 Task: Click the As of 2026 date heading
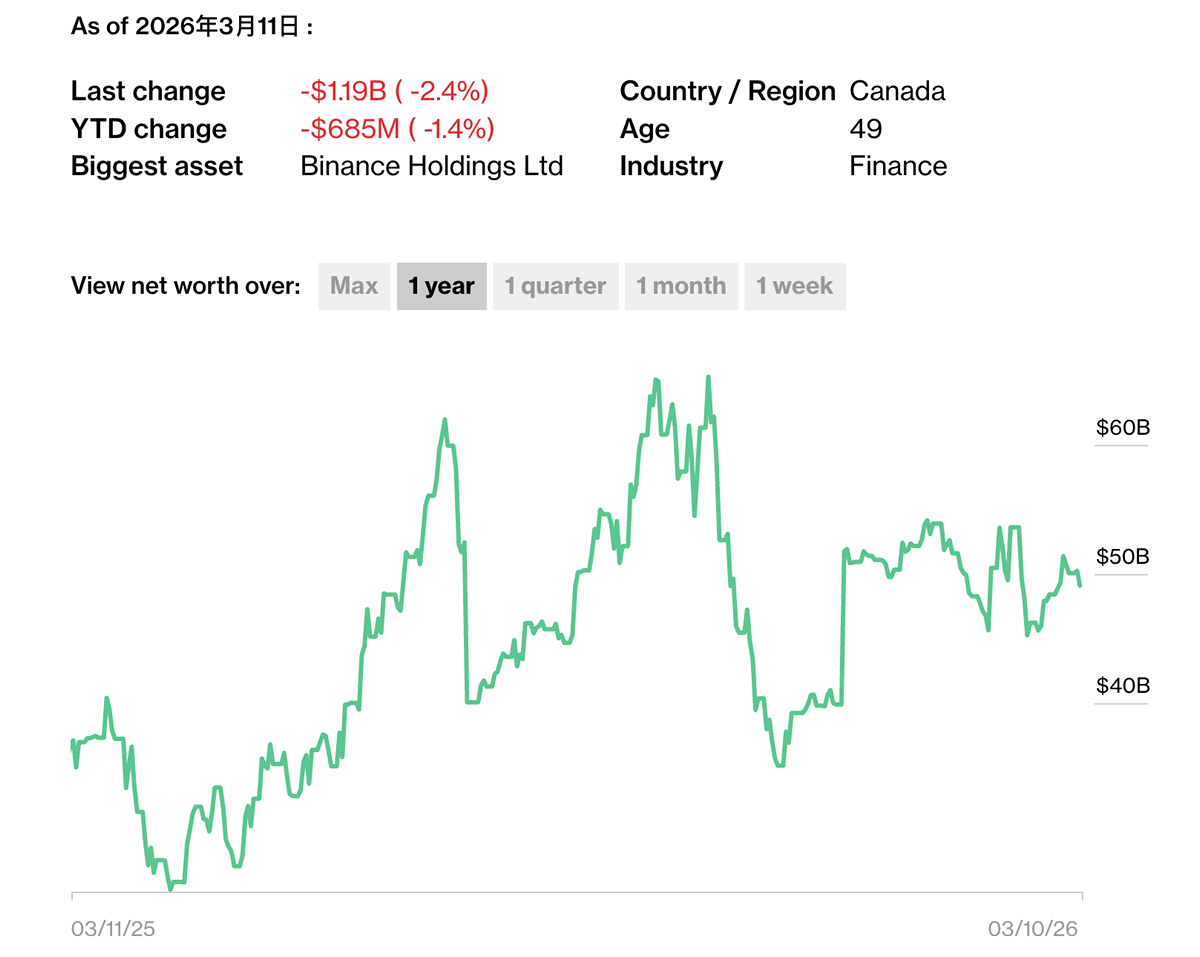pos(192,27)
